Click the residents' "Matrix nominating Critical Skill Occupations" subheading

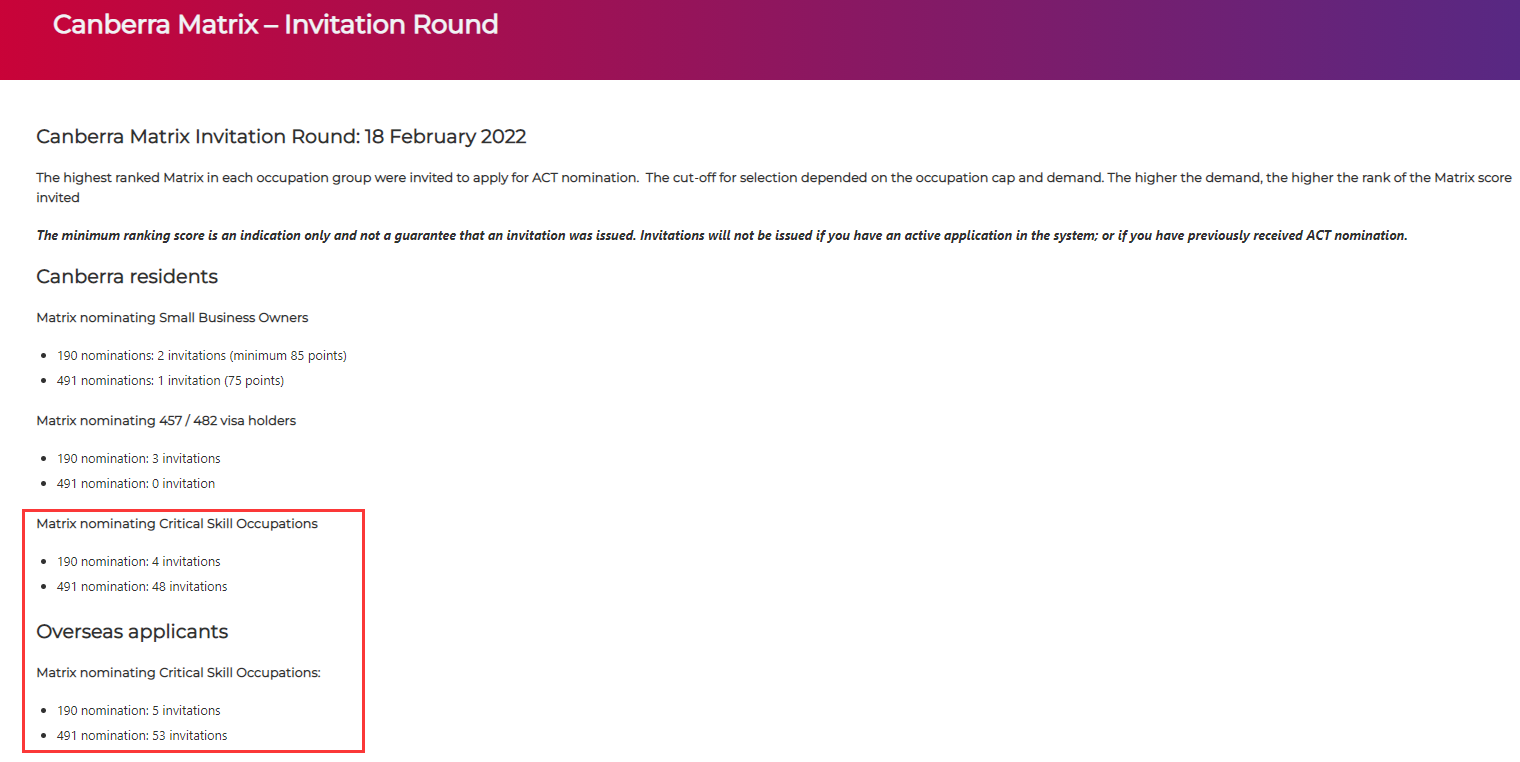pos(177,524)
